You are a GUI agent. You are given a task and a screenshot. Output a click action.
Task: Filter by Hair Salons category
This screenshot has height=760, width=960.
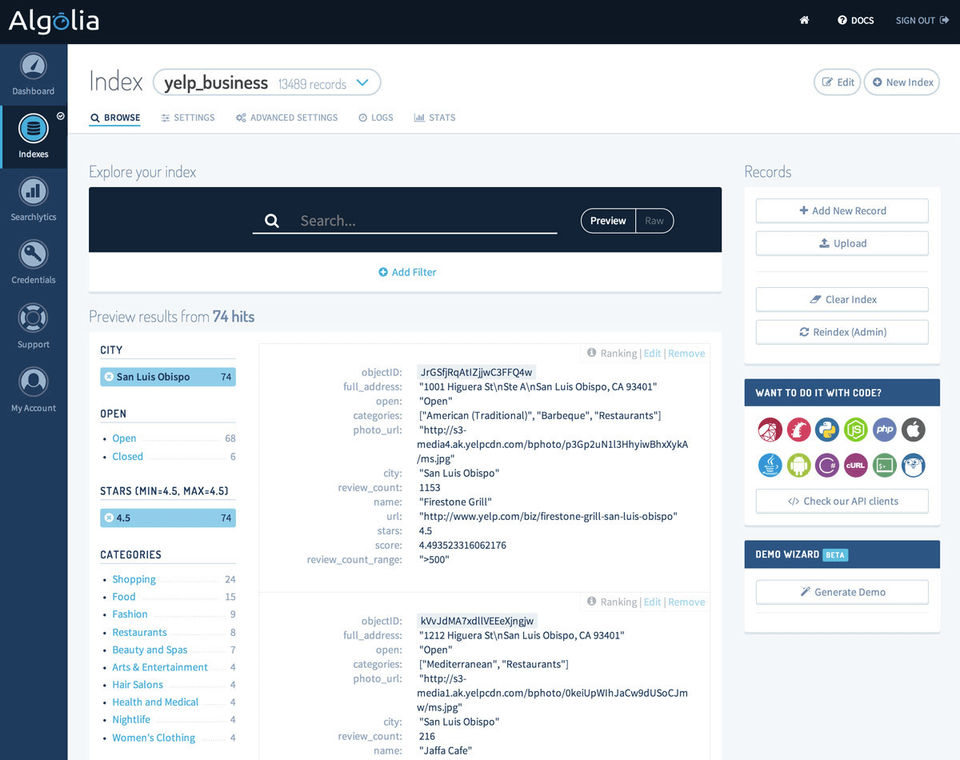click(138, 685)
